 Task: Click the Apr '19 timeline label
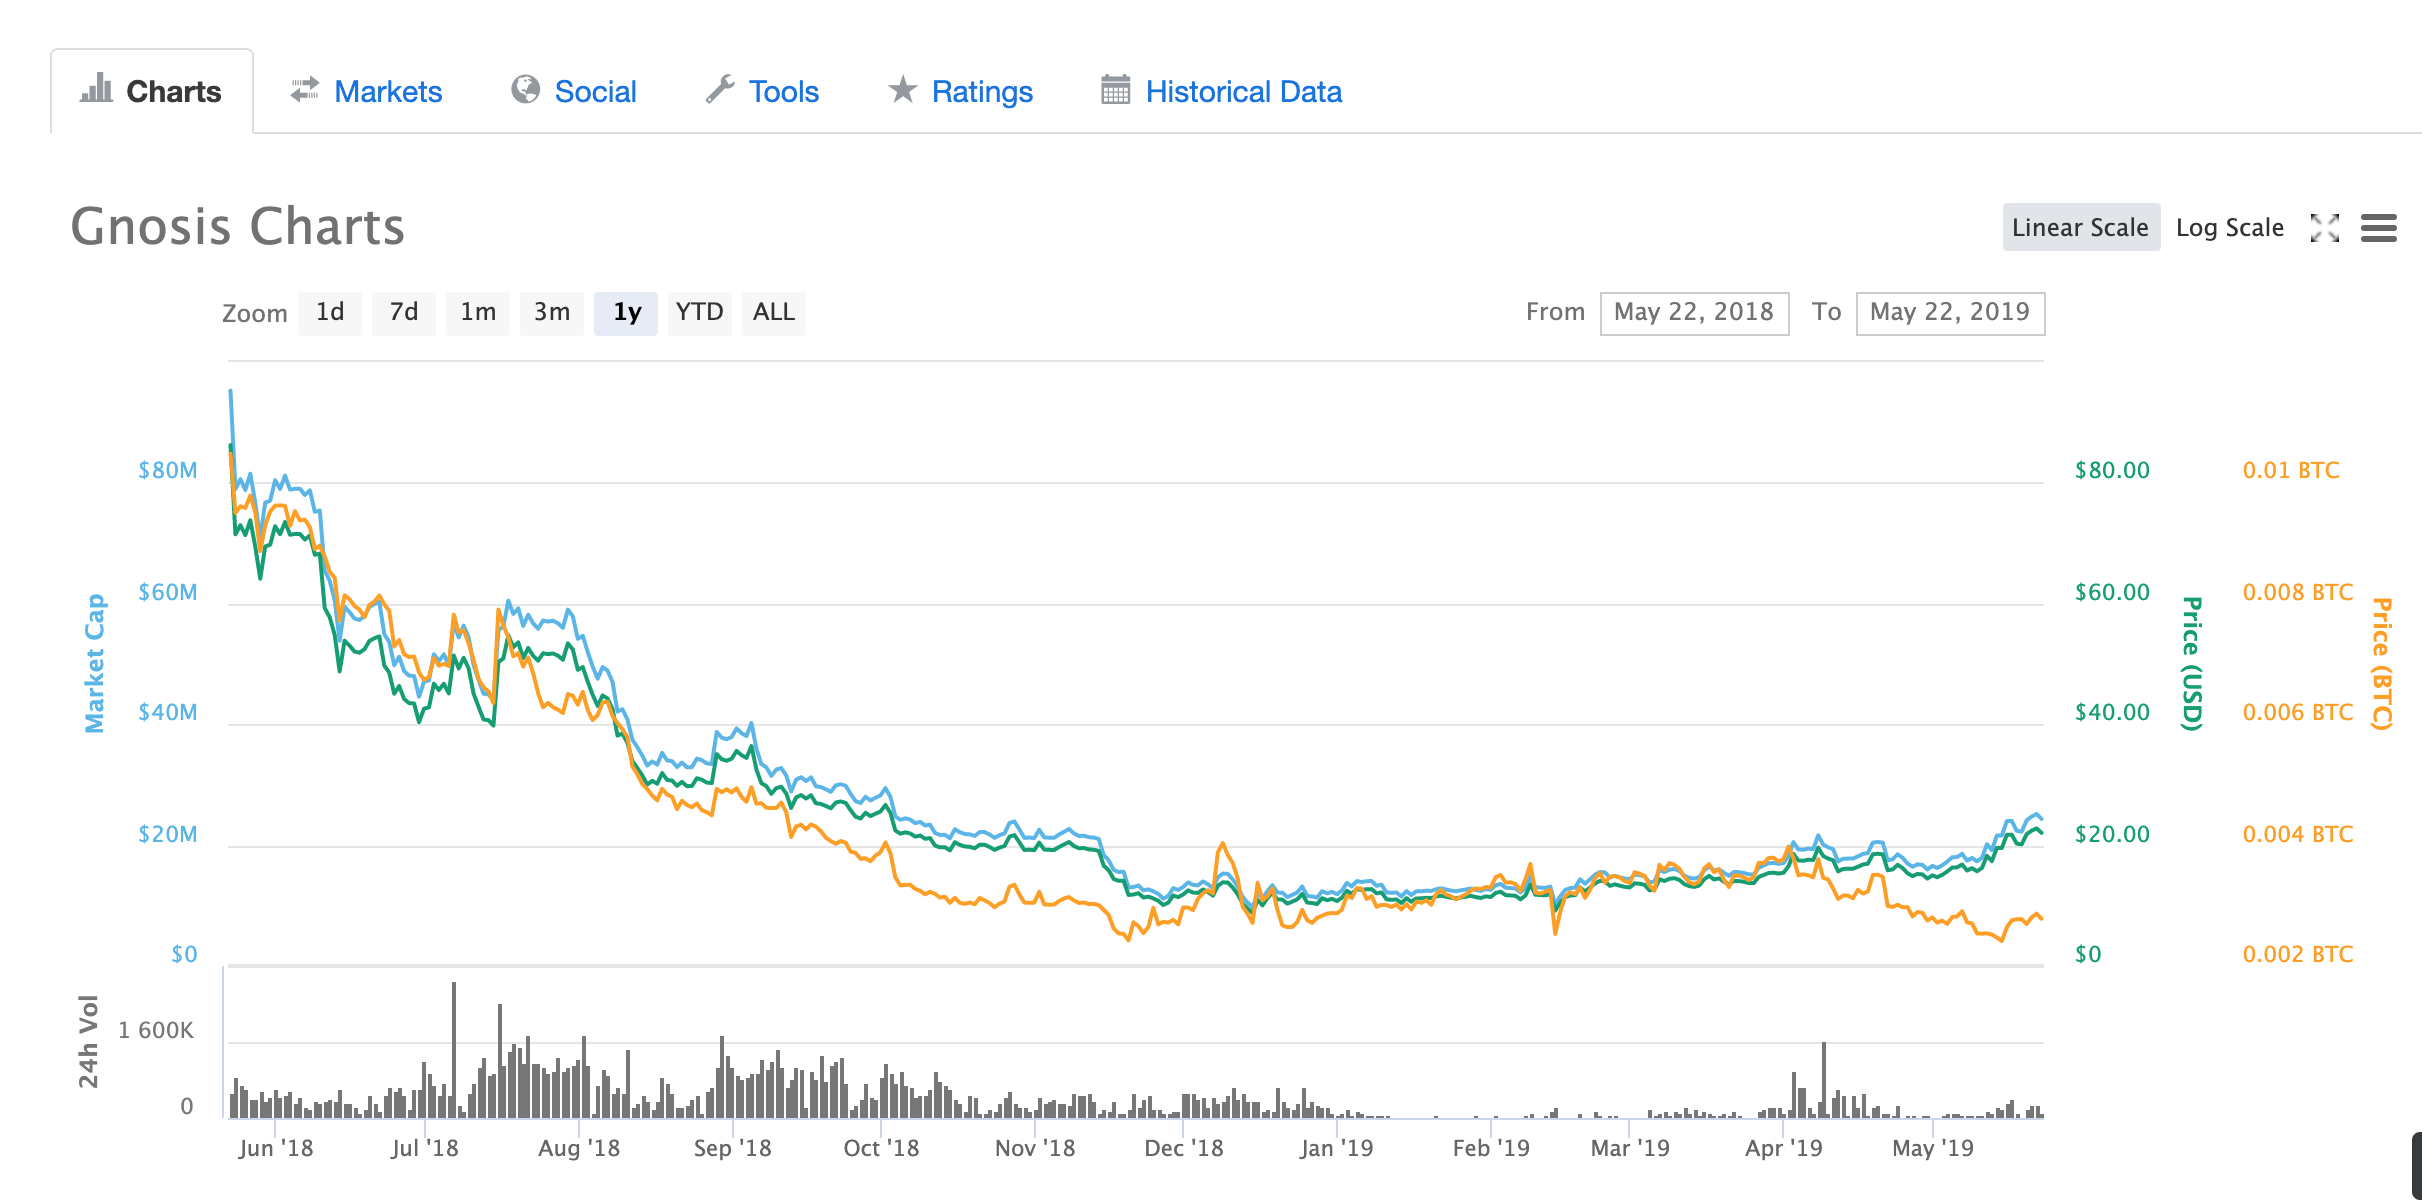(x=1784, y=1148)
